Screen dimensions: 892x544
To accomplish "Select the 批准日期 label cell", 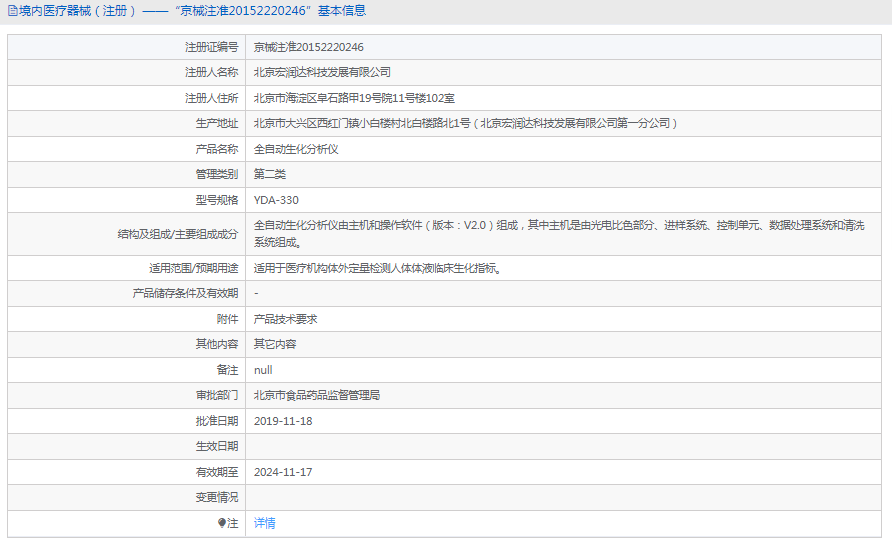I will [x=126, y=421].
